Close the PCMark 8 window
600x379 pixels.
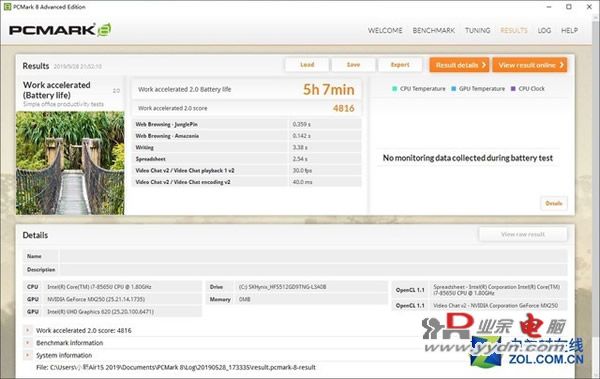pos(589,7)
